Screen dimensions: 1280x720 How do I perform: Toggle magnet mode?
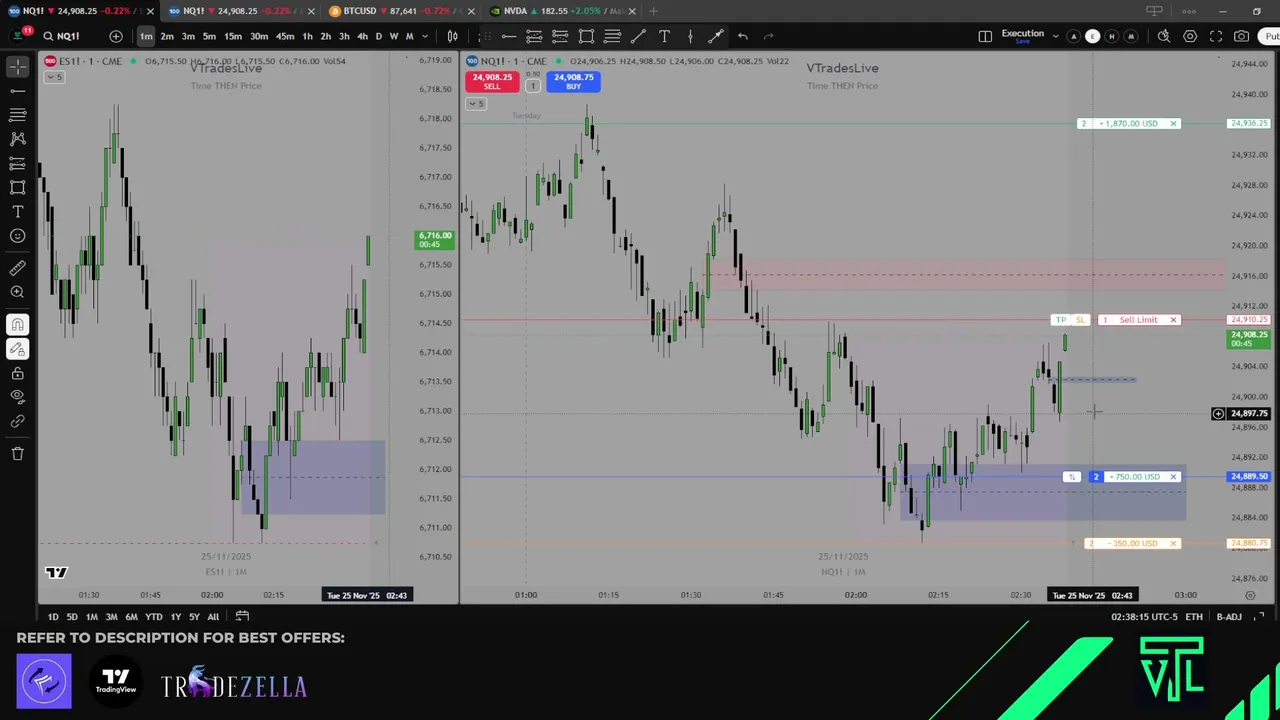click(x=18, y=324)
